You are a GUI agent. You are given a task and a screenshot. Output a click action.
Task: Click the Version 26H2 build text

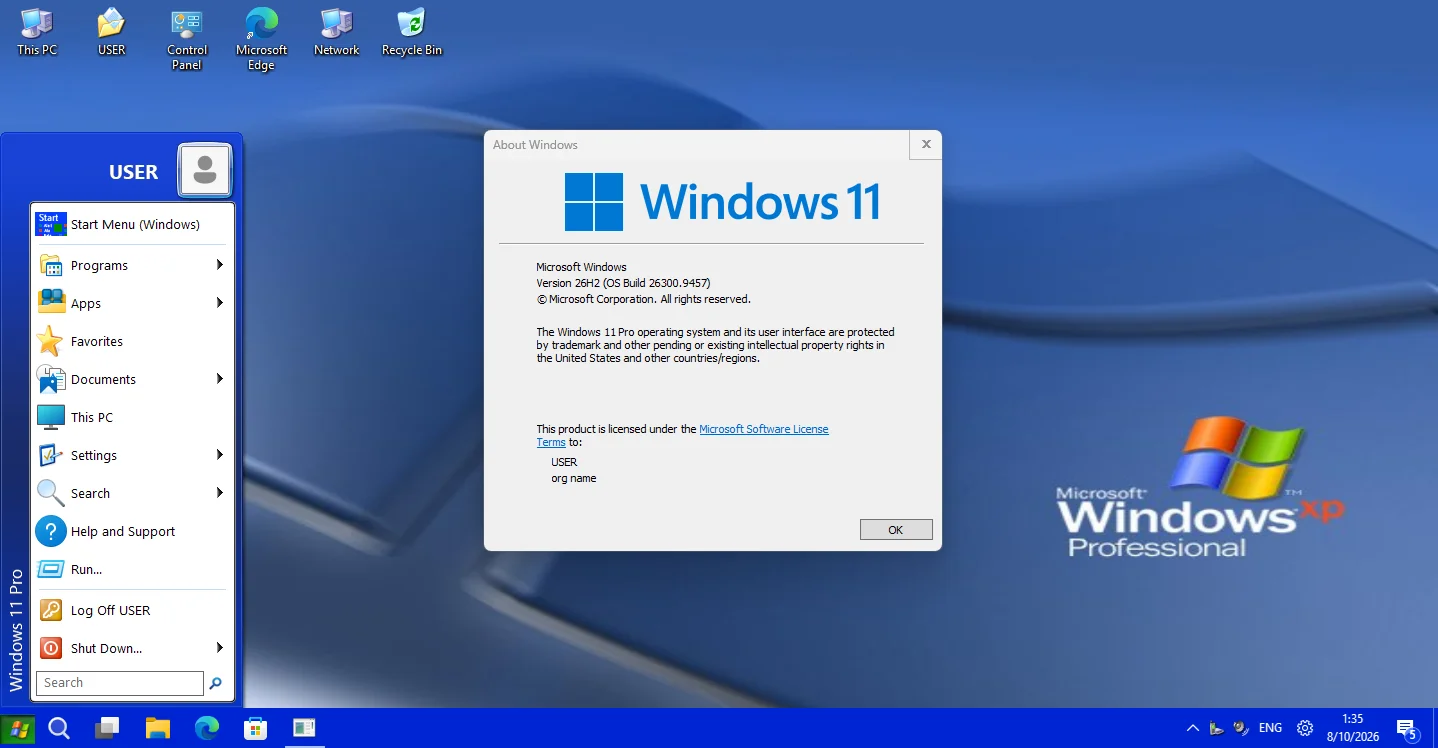click(x=624, y=283)
